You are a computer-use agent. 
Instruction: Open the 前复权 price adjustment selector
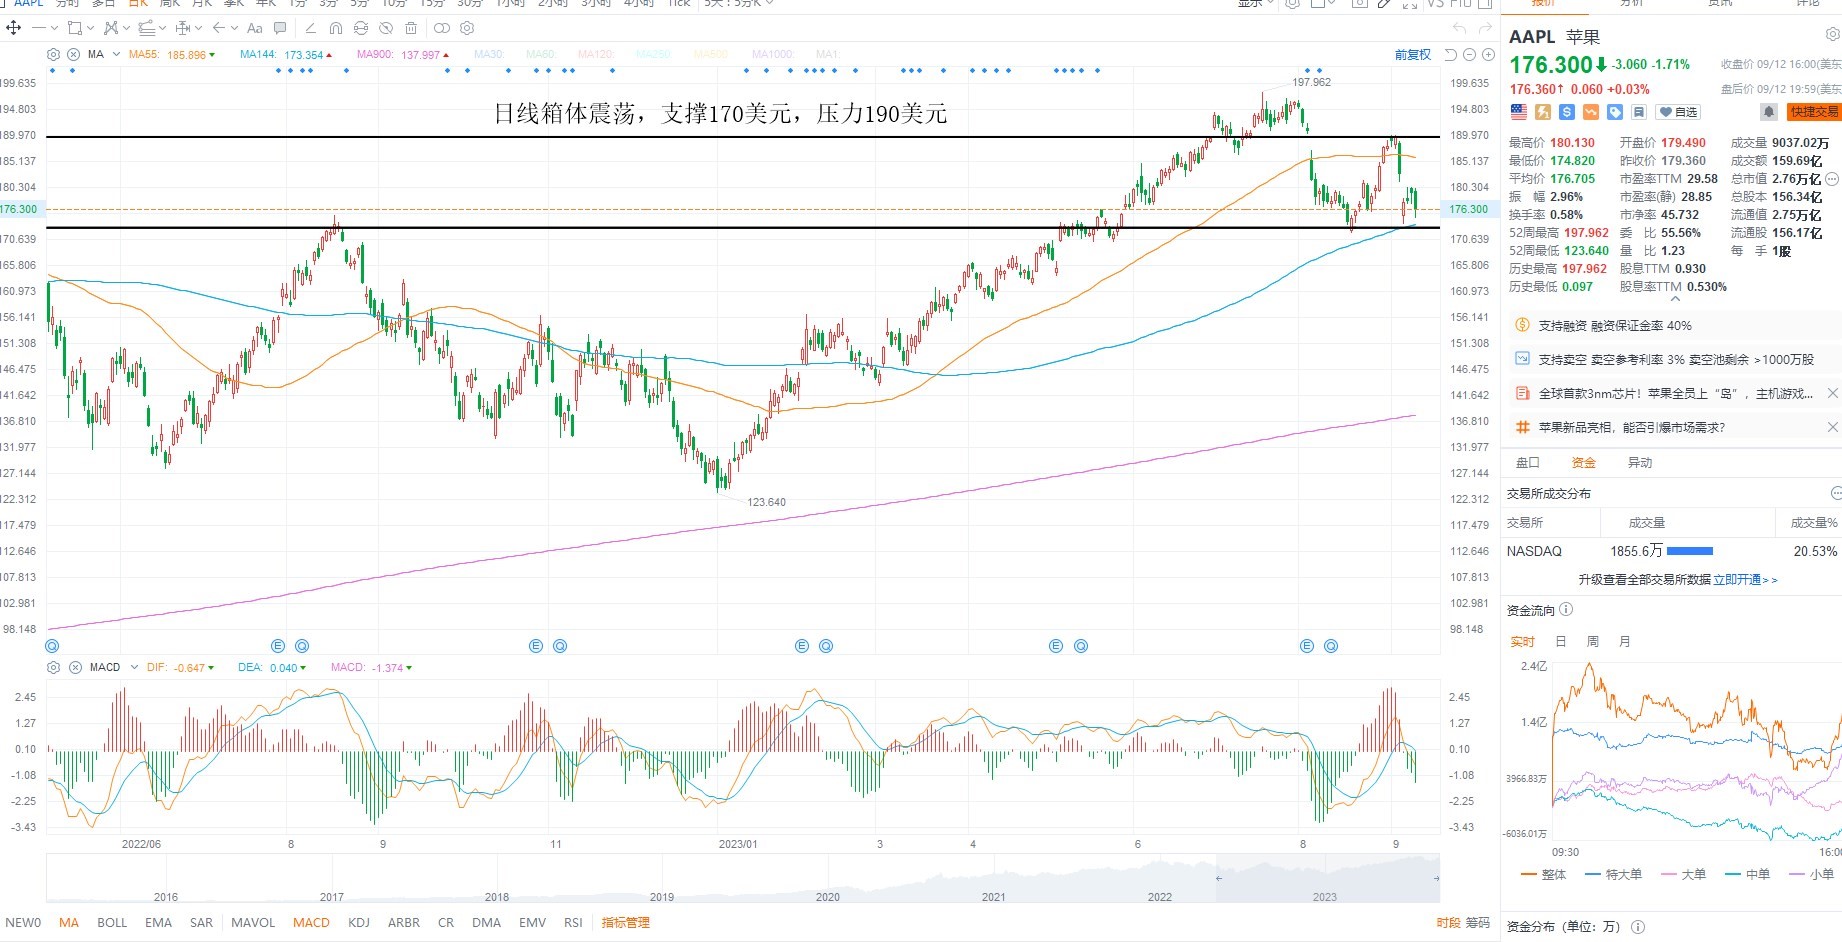tap(1413, 54)
